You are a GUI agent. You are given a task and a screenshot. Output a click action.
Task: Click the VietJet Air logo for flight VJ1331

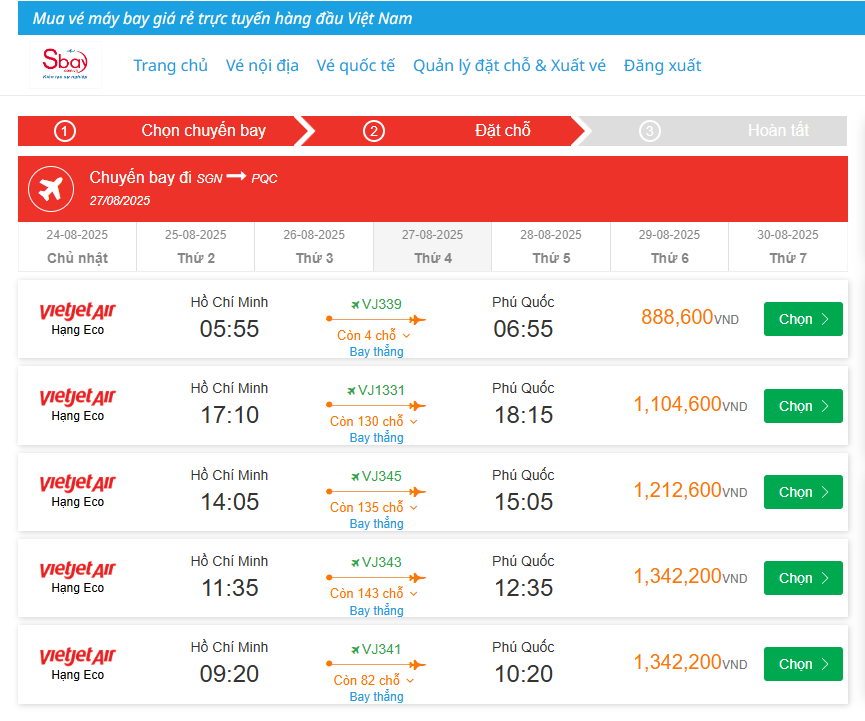(78, 398)
